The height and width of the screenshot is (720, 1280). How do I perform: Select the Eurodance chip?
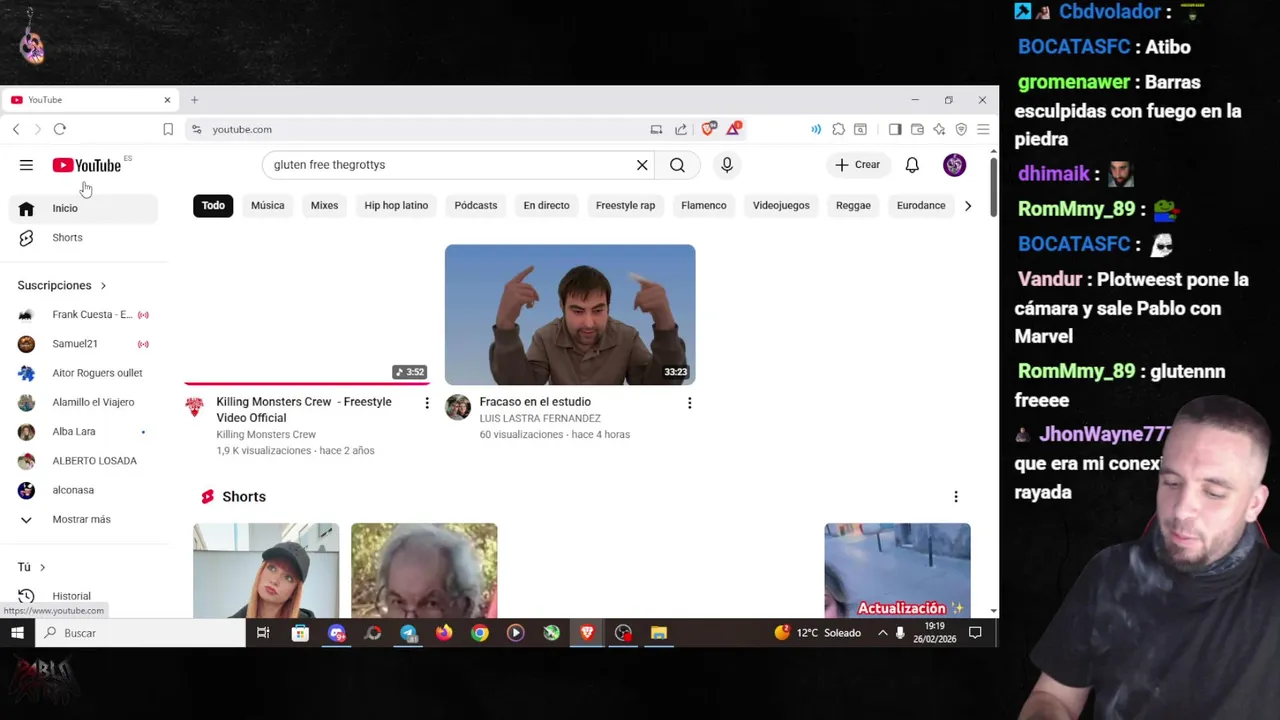coord(921,206)
